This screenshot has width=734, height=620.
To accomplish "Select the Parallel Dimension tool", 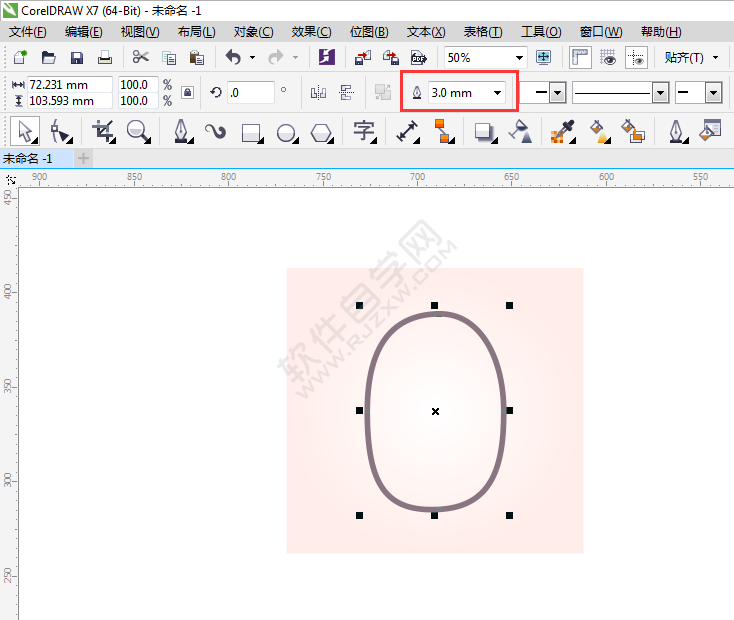I will coord(407,132).
